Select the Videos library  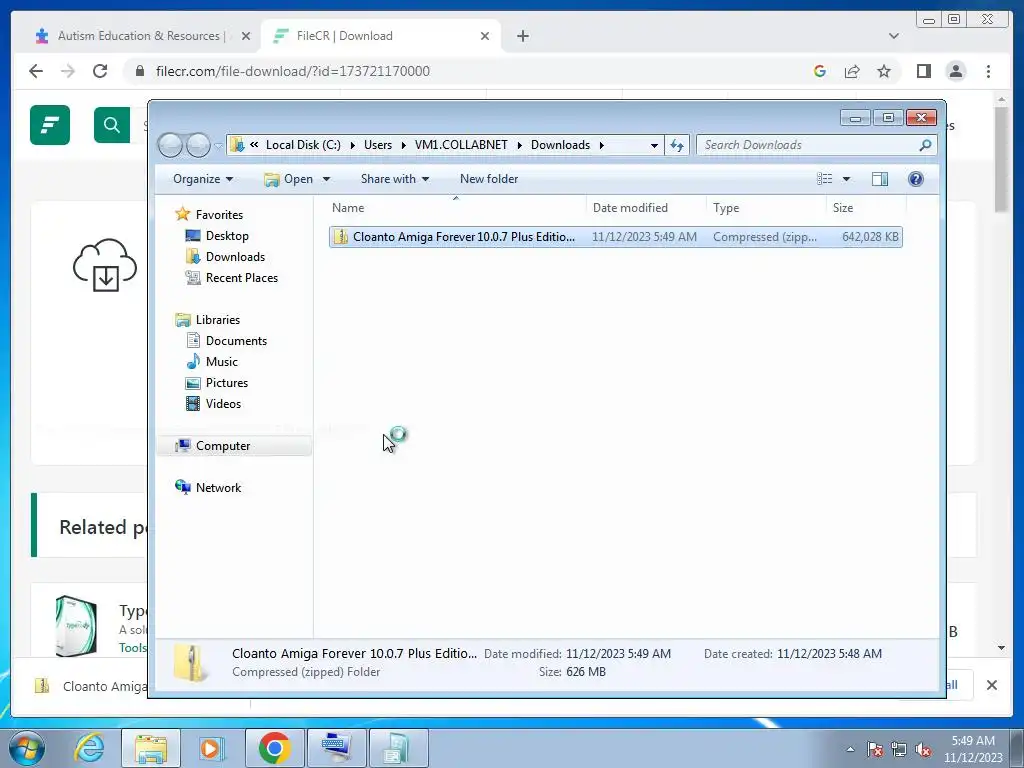223,404
